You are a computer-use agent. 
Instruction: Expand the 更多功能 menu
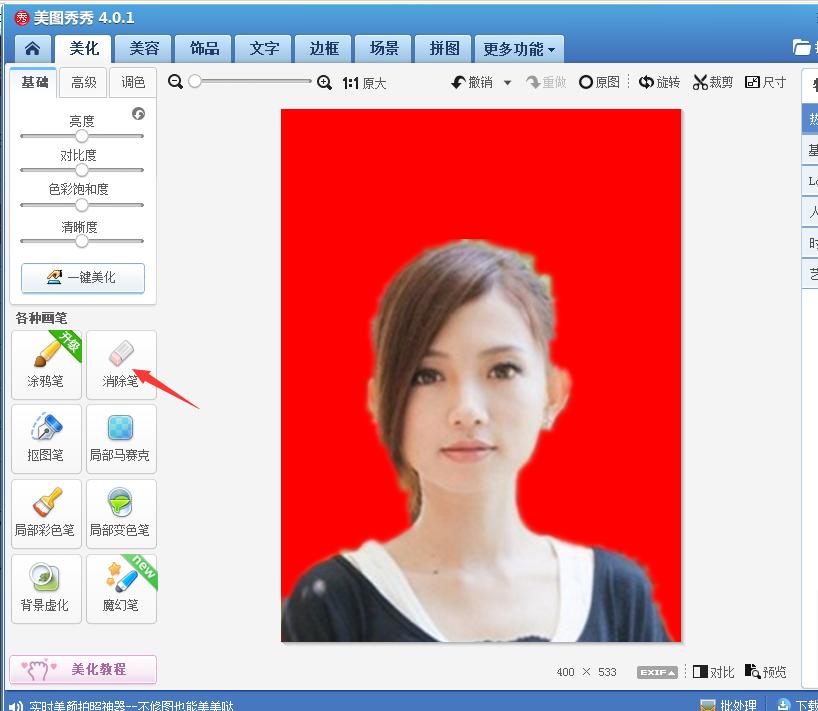[519, 47]
